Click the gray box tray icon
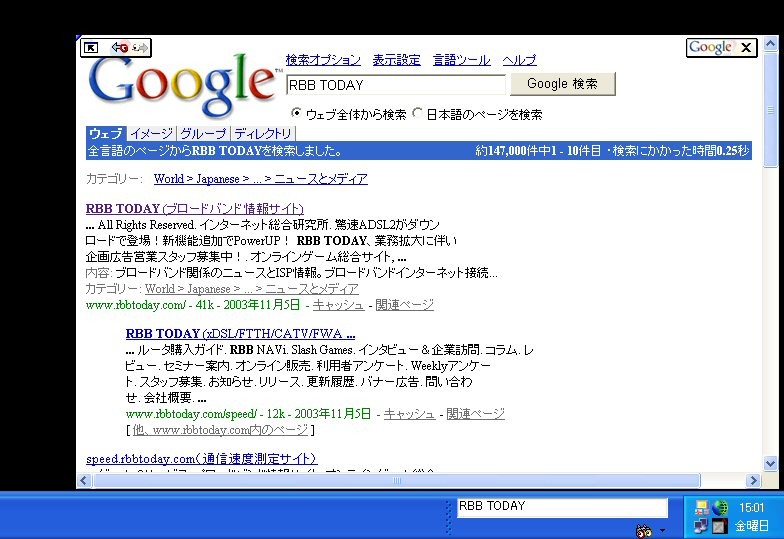Viewport: 784px width, 539px height. point(720,526)
